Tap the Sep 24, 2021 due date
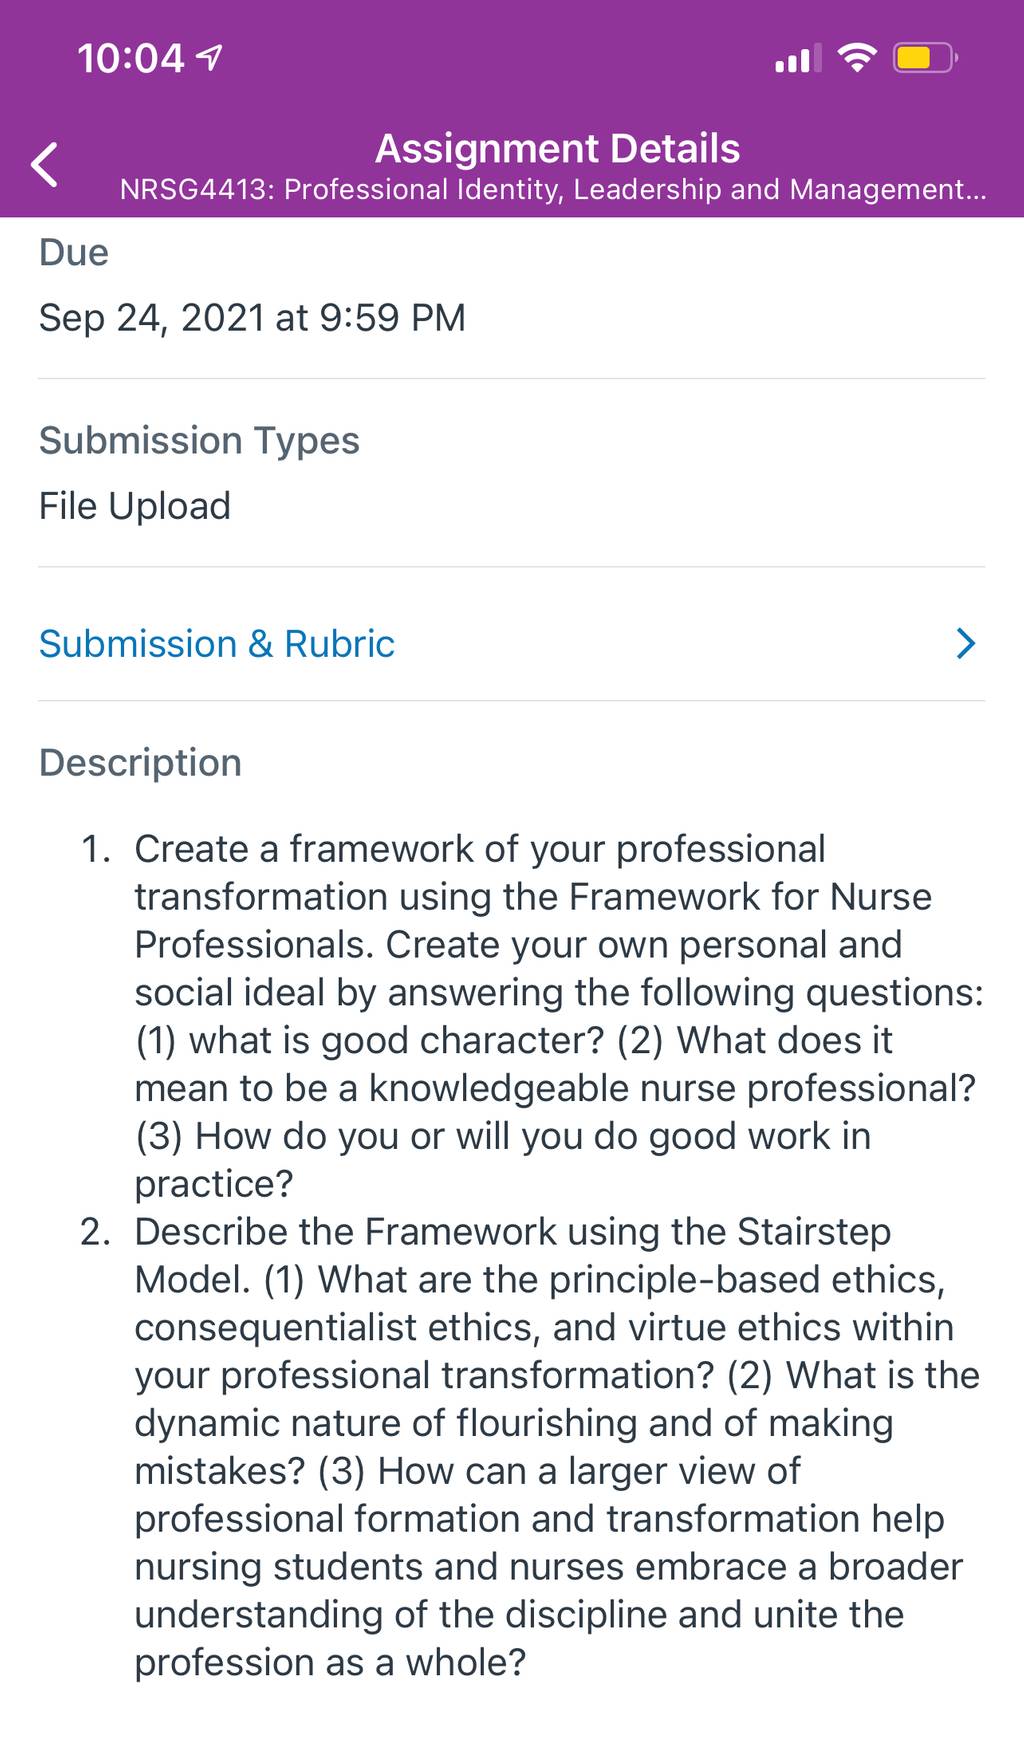The image size is (1024, 1743). tap(252, 318)
